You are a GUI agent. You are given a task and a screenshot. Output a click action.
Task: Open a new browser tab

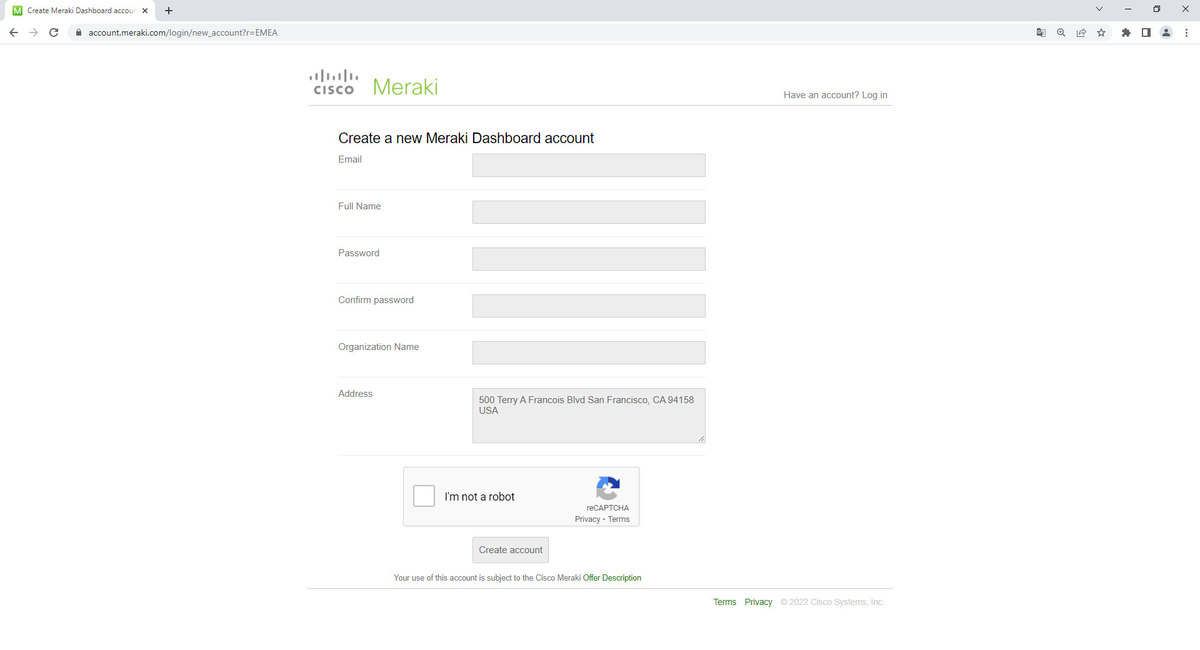(x=168, y=11)
